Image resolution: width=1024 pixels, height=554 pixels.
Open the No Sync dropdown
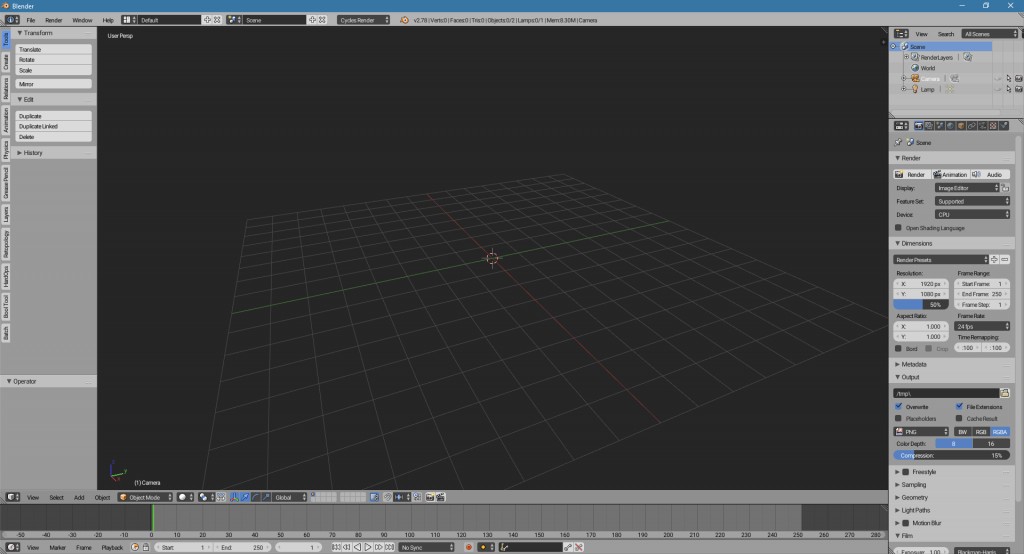(x=426, y=547)
